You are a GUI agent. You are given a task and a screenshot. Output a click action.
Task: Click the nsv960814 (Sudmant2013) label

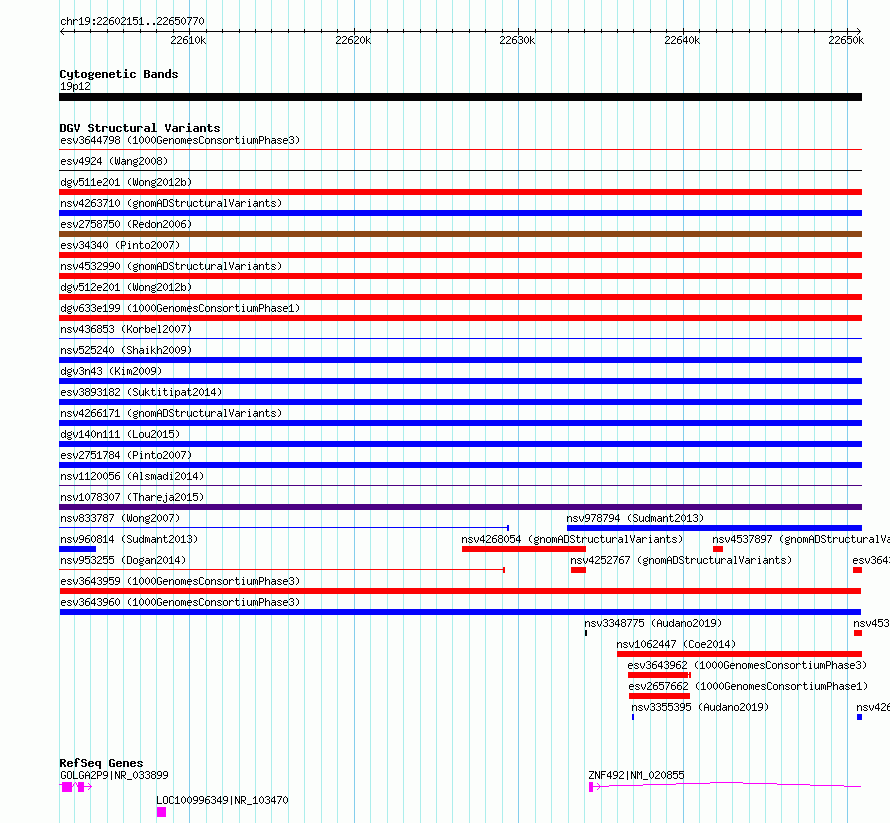tap(129, 539)
